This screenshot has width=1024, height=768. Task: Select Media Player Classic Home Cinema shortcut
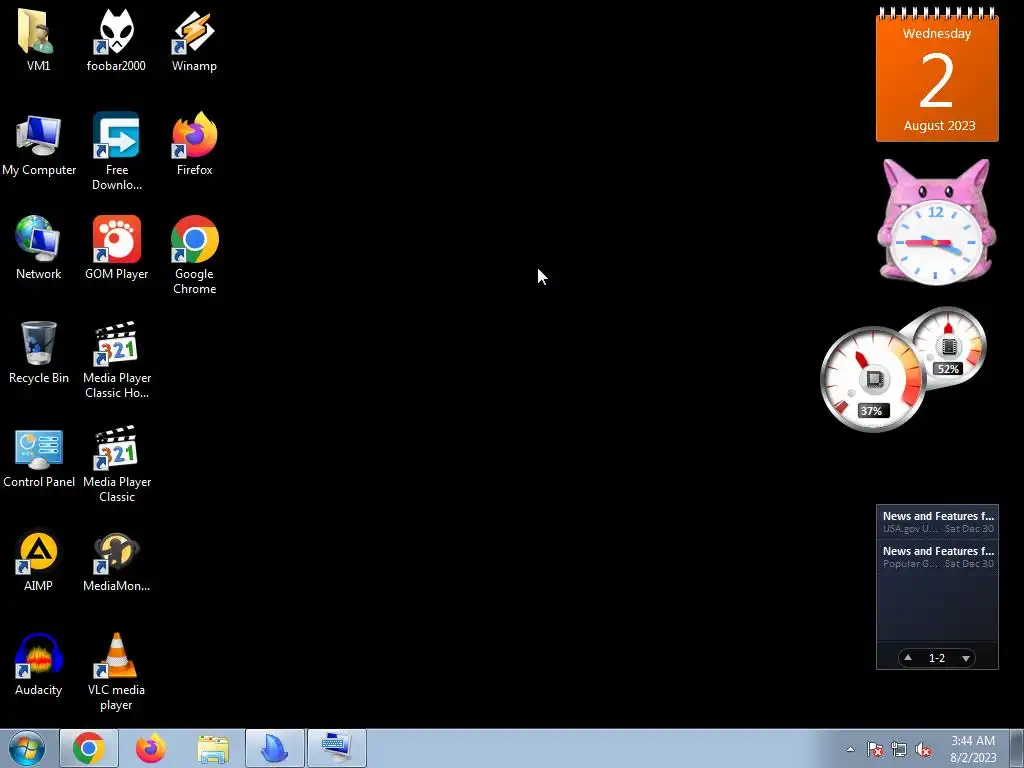coord(116,359)
